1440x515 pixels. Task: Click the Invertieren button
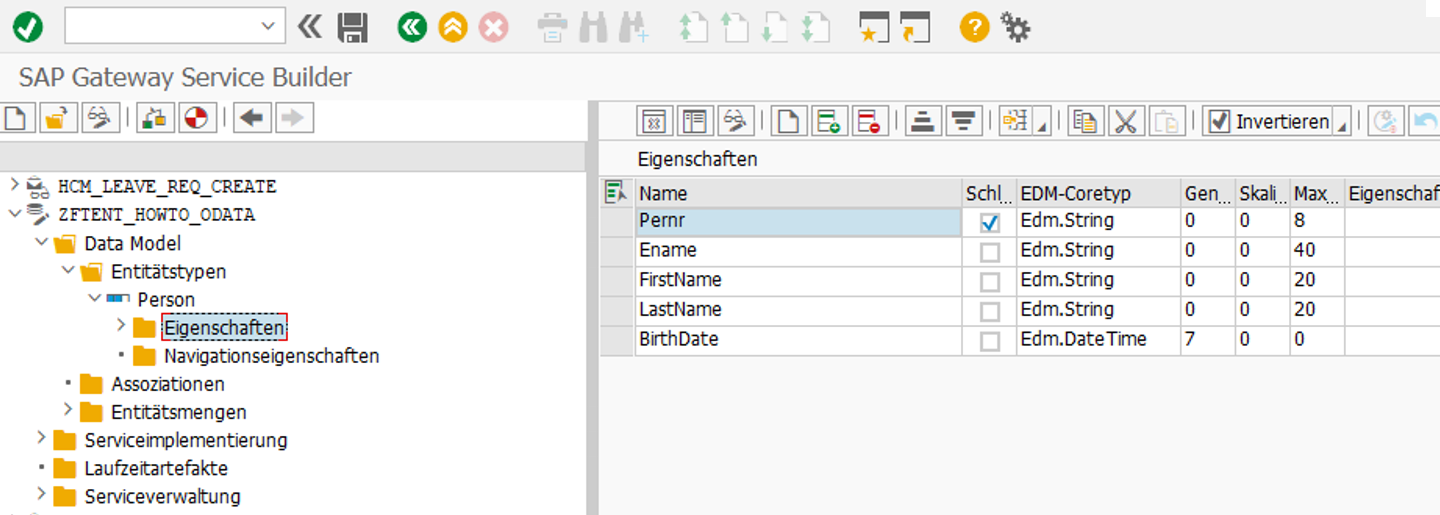[x=1268, y=121]
